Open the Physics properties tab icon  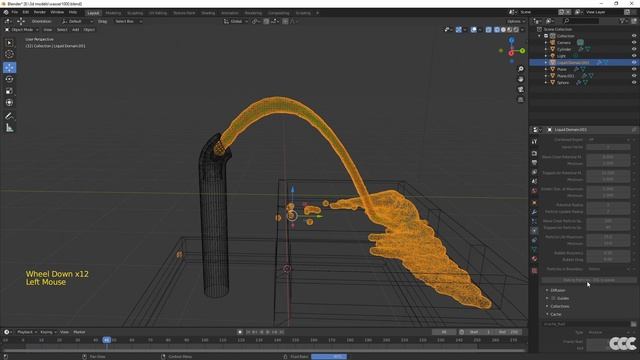[x=534, y=231]
